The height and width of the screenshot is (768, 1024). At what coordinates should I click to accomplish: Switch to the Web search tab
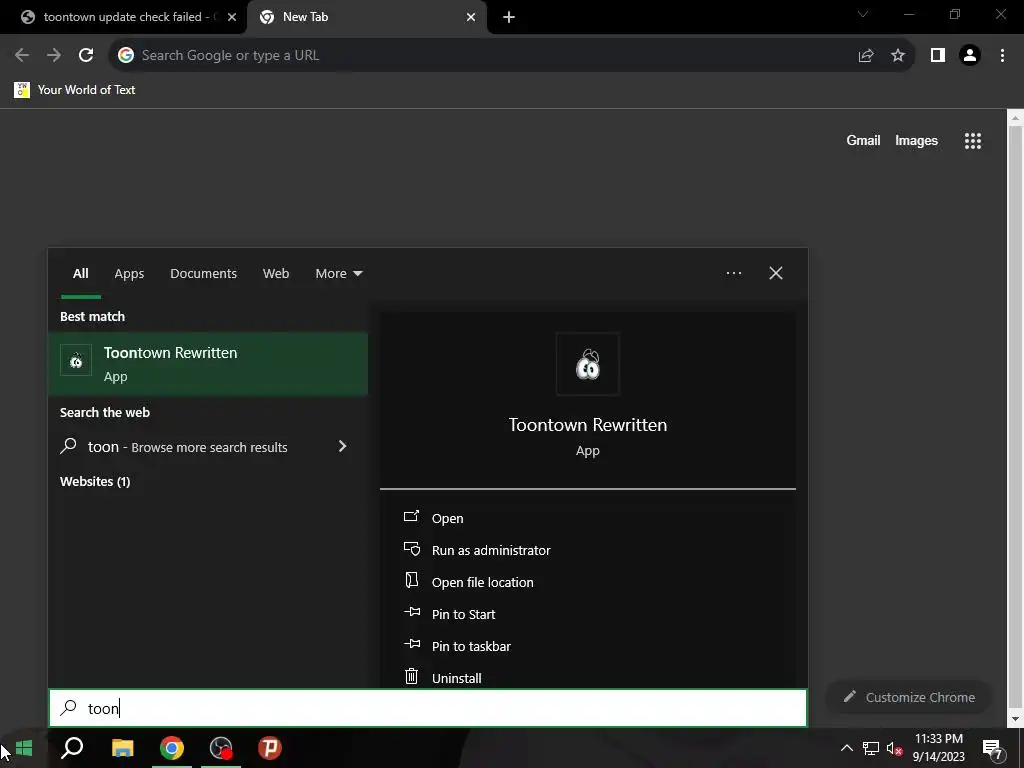click(x=276, y=274)
